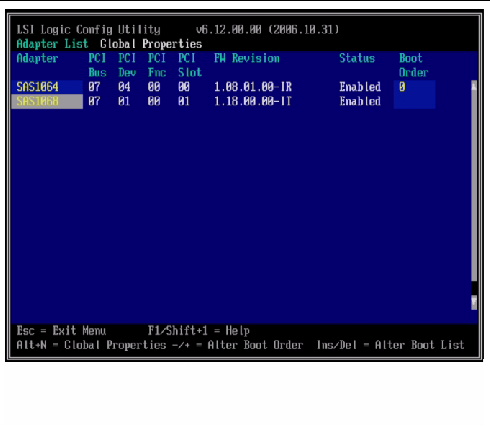Click the Esc = Exit Menu hint
This screenshot has height=426, width=490.
(61, 331)
